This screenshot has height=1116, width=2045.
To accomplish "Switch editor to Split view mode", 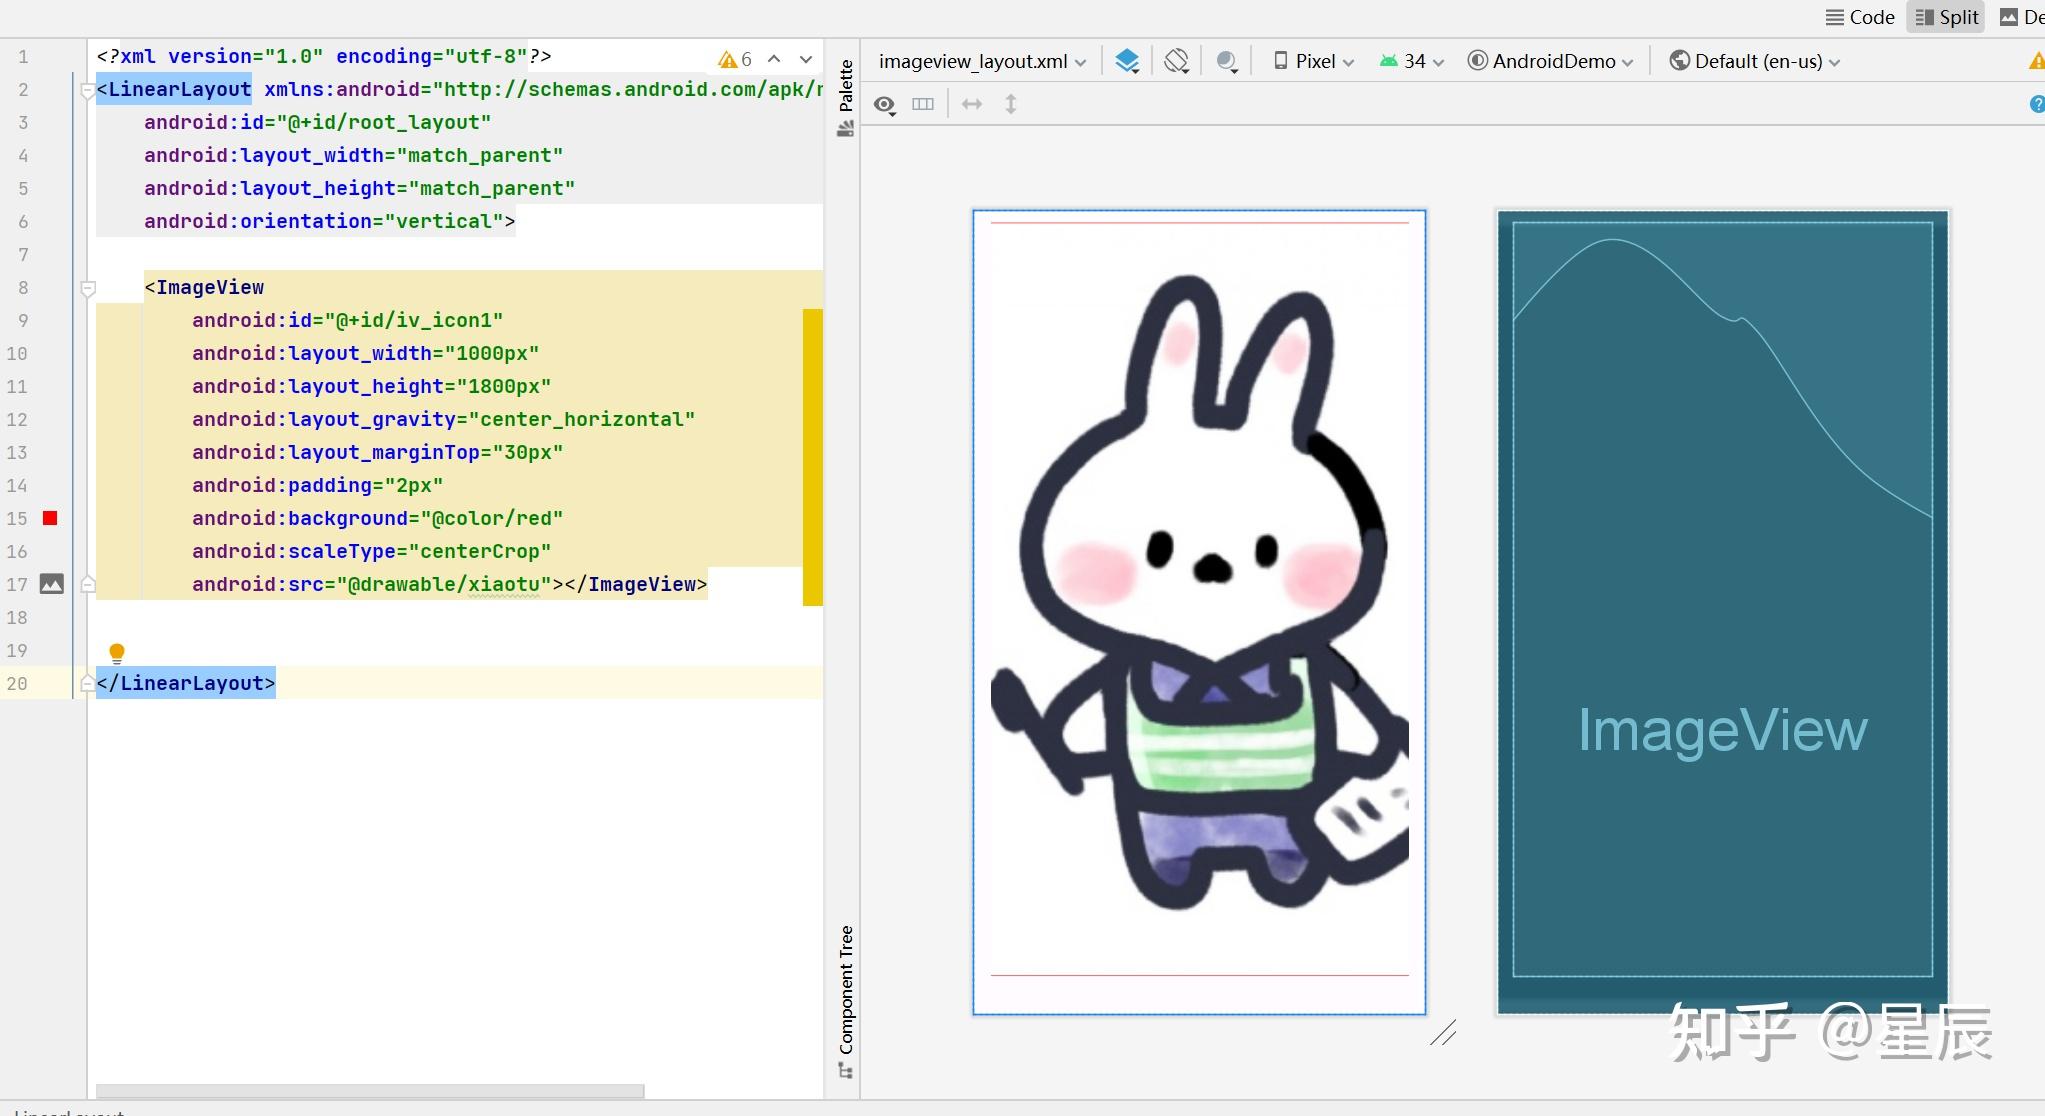I will 1946,17.
